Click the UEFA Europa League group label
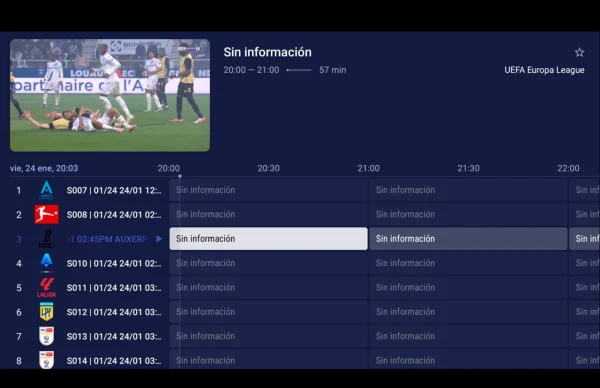The height and width of the screenshot is (388, 600). tap(544, 70)
